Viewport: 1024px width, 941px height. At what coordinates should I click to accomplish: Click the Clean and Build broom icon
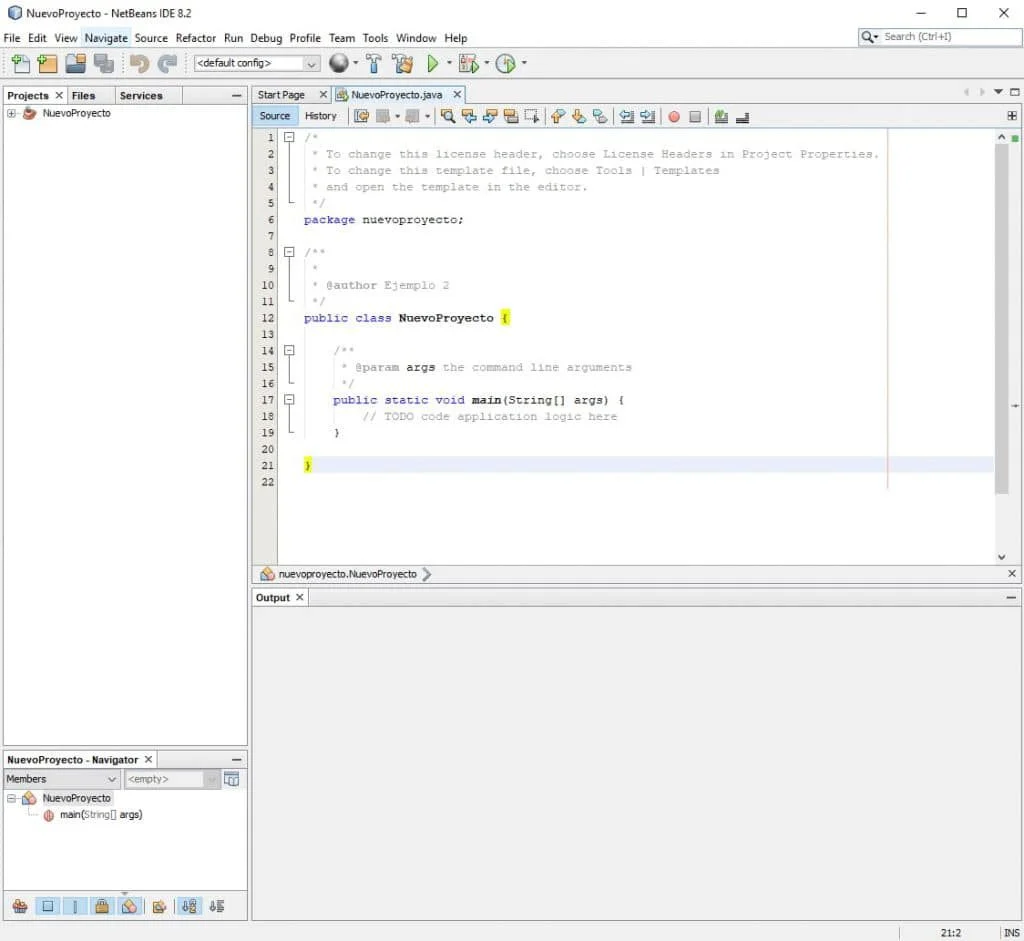point(403,63)
